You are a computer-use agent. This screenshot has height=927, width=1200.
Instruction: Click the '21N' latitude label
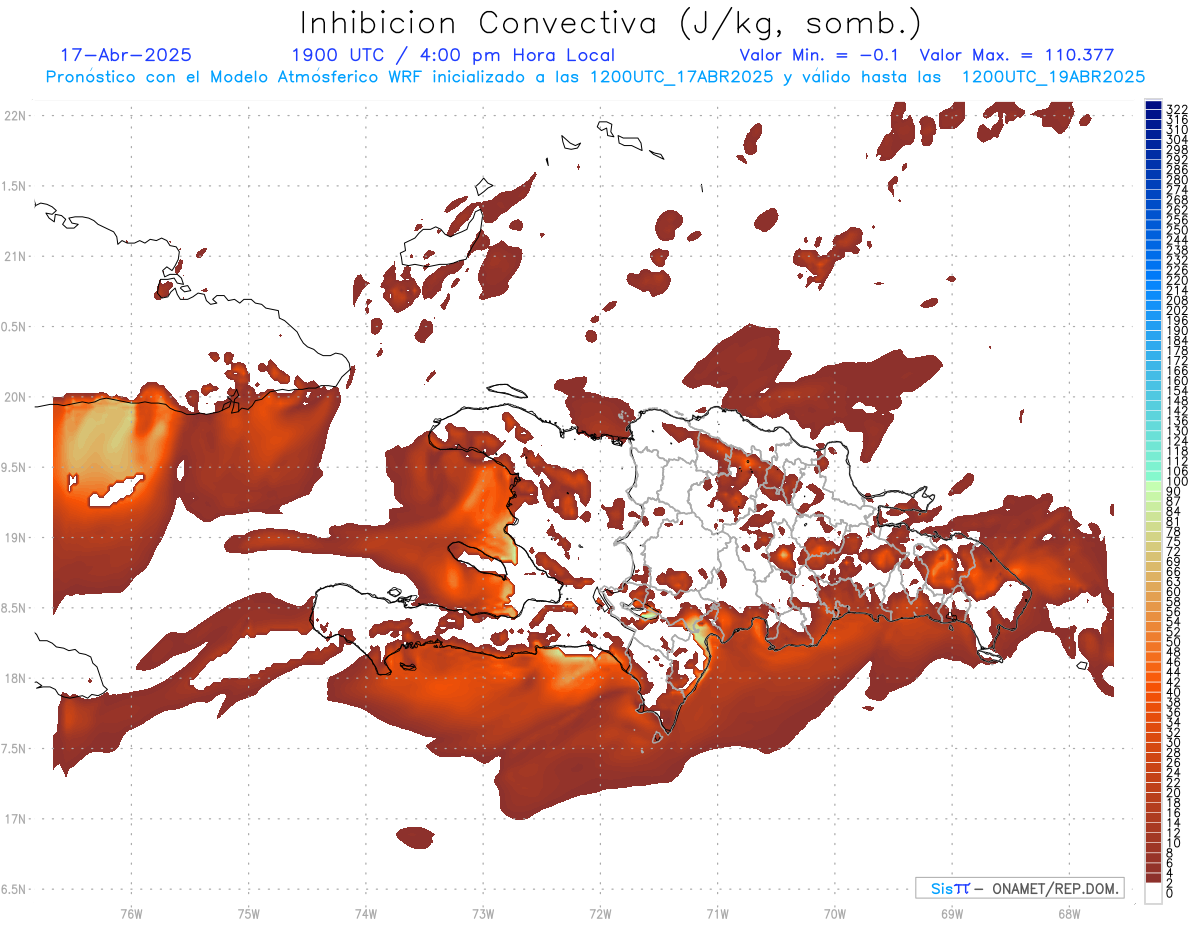pyautogui.click(x=15, y=256)
